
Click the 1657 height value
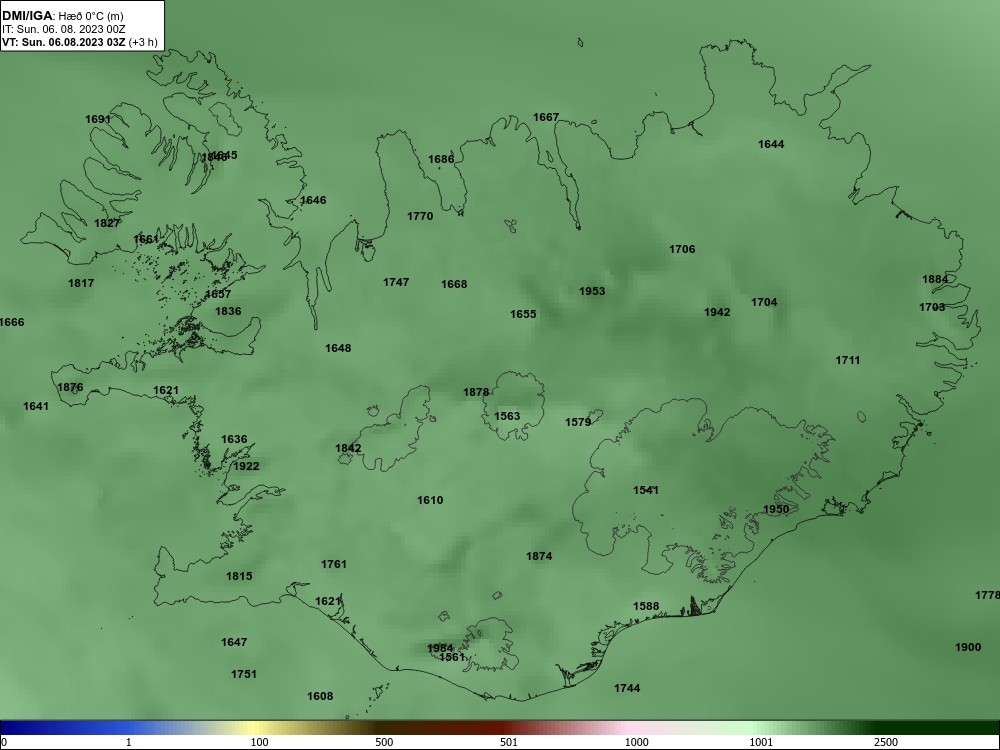pyautogui.click(x=218, y=295)
